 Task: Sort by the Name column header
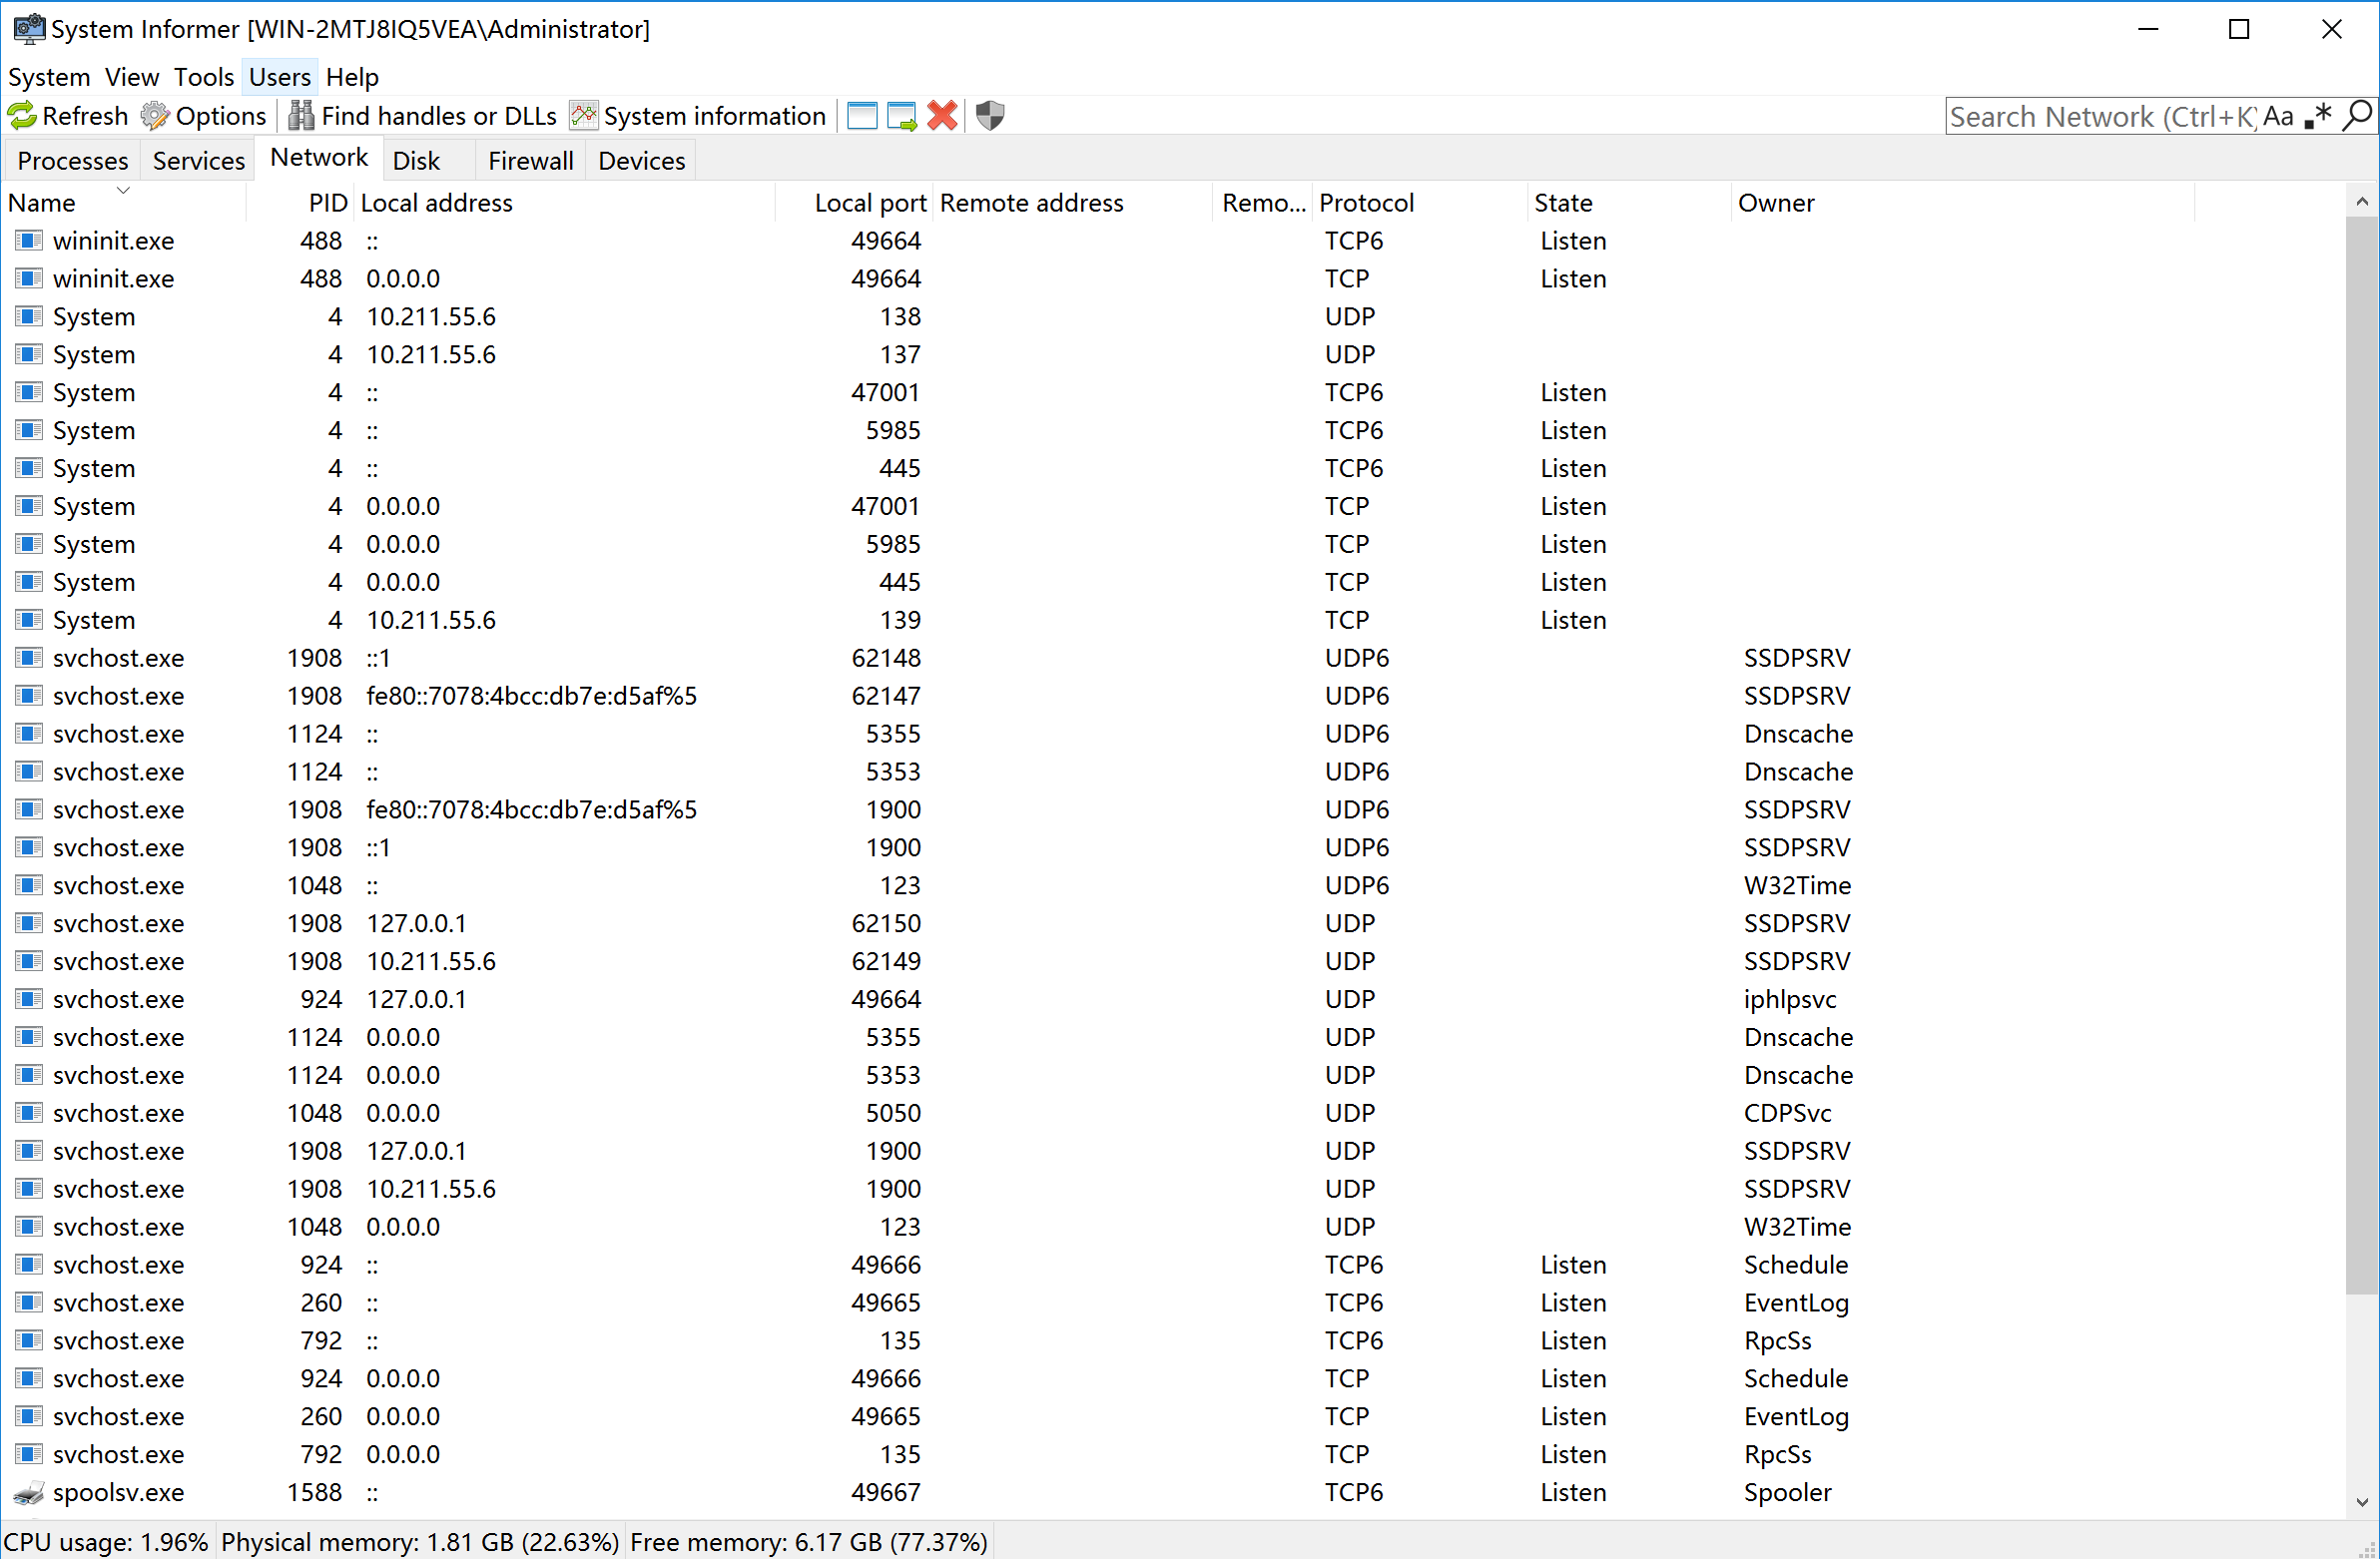click(x=42, y=203)
